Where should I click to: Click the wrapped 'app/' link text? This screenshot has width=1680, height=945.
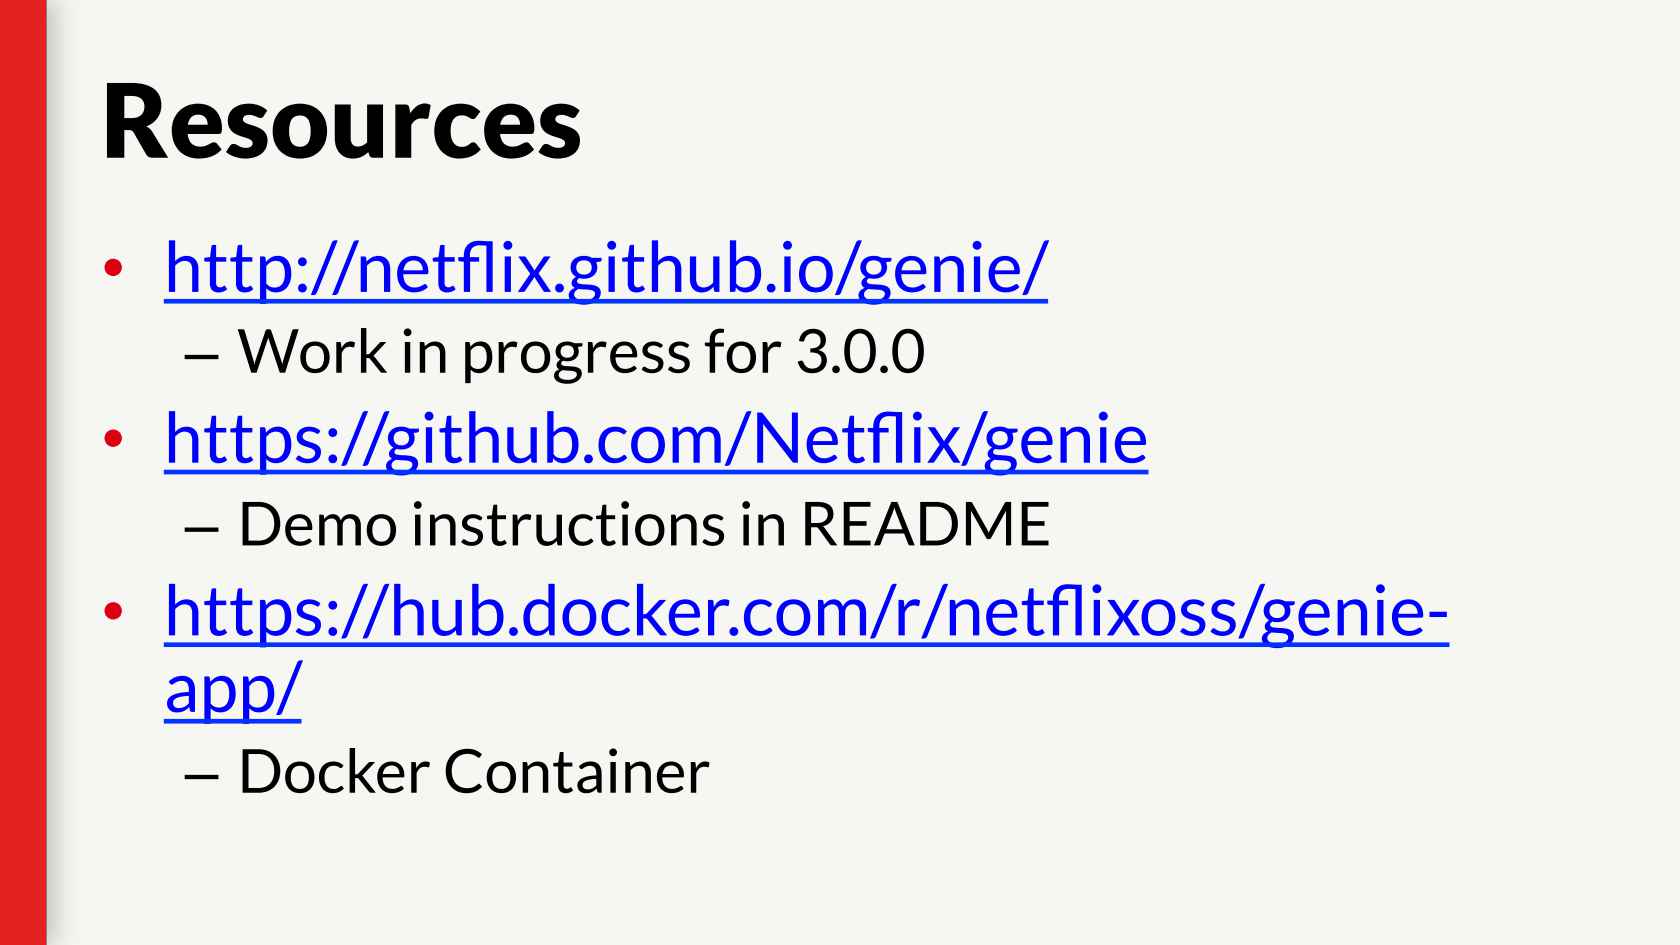coord(233,691)
